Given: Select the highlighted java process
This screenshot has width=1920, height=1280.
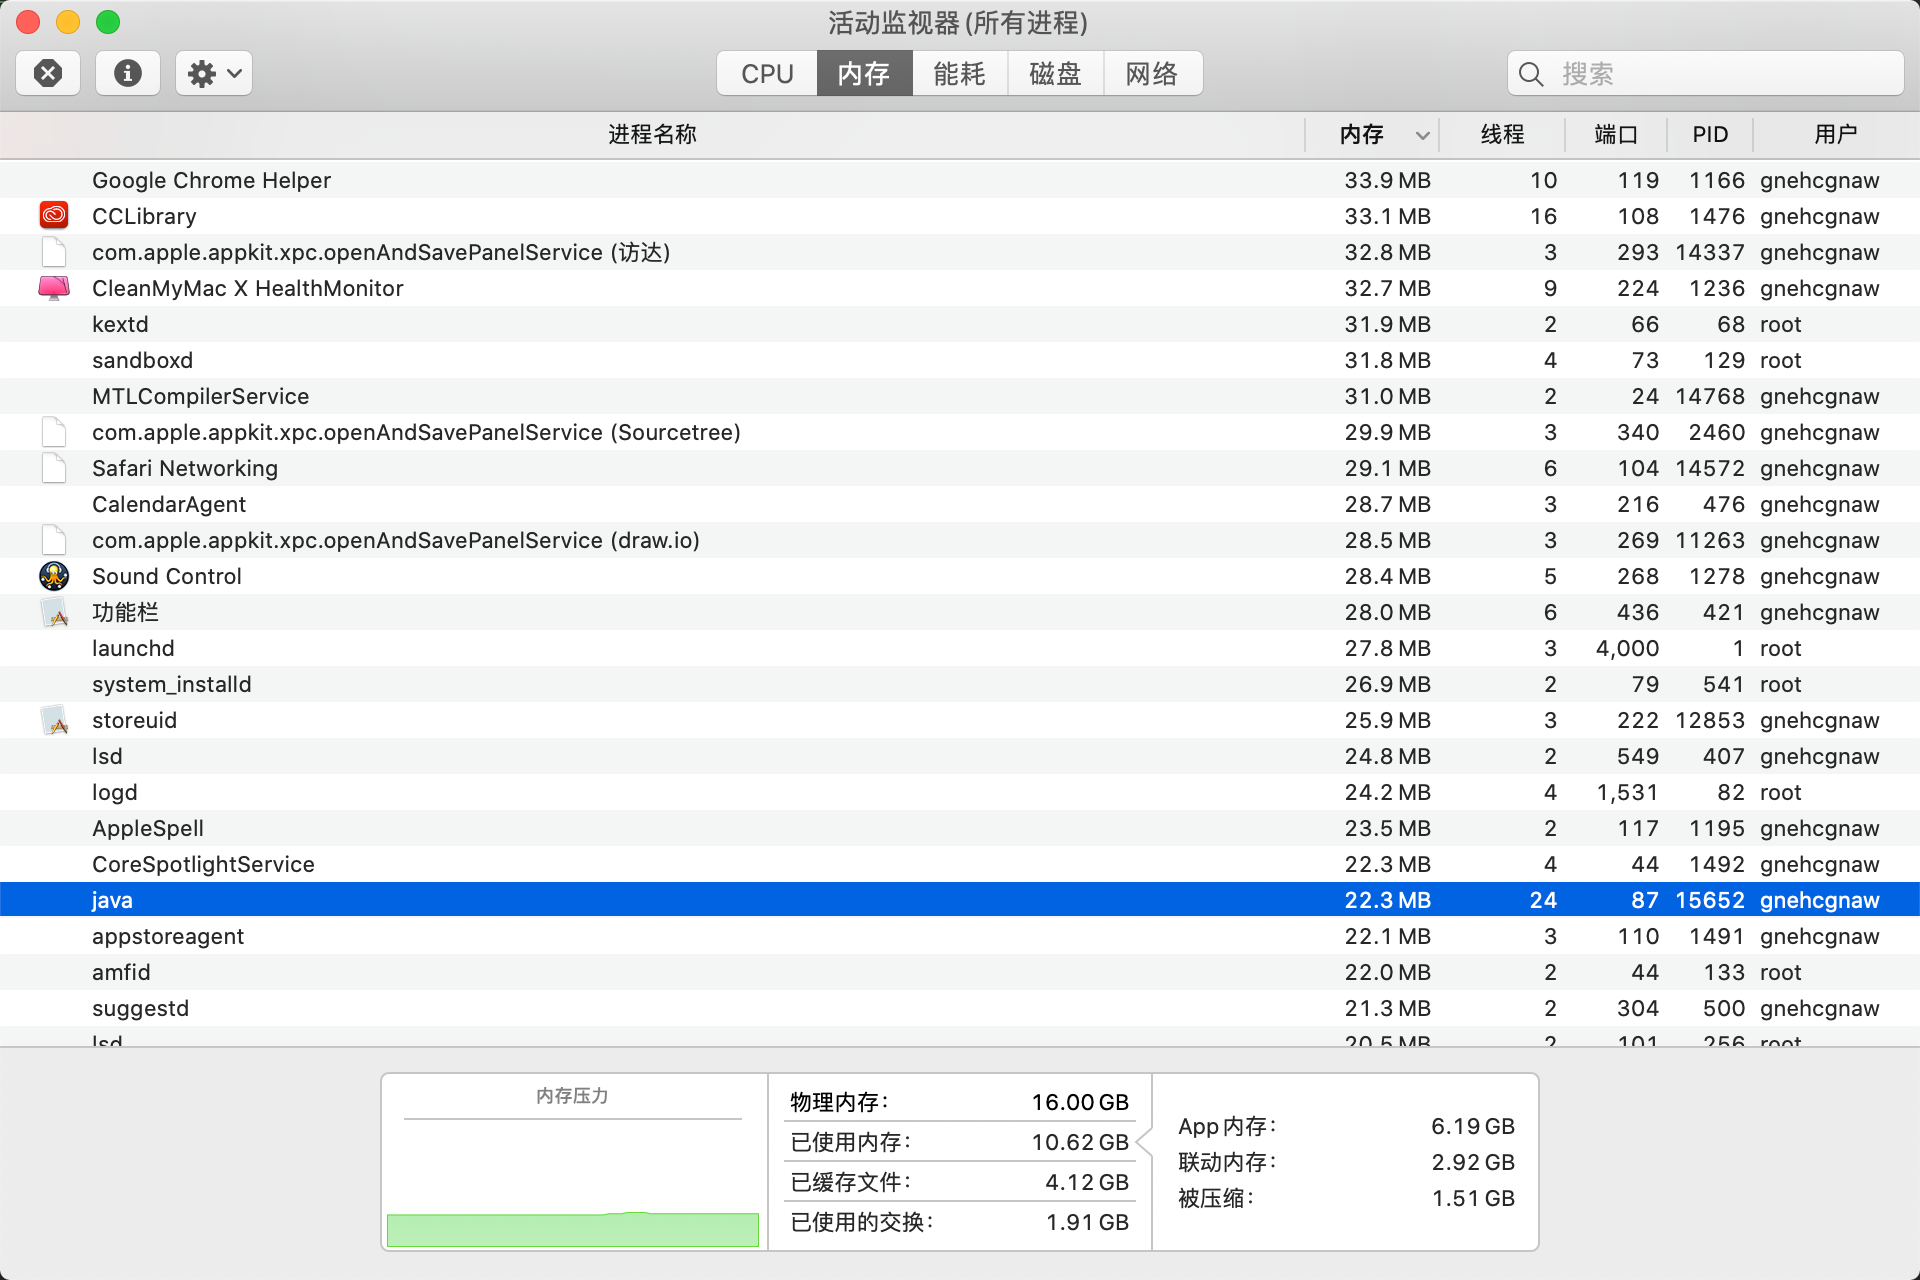Looking at the screenshot, I should click(x=960, y=900).
